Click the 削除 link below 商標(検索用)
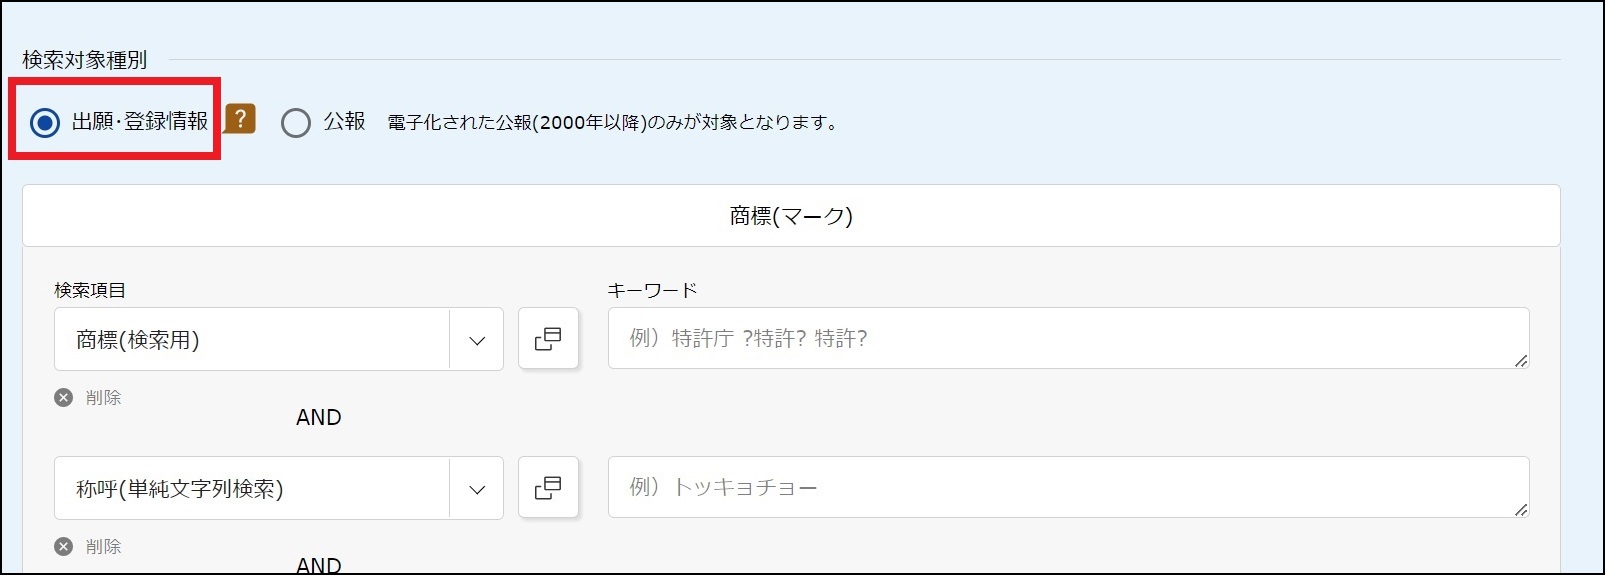The height and width of the screenshot is (575, 1605). (x=103, y=398)
